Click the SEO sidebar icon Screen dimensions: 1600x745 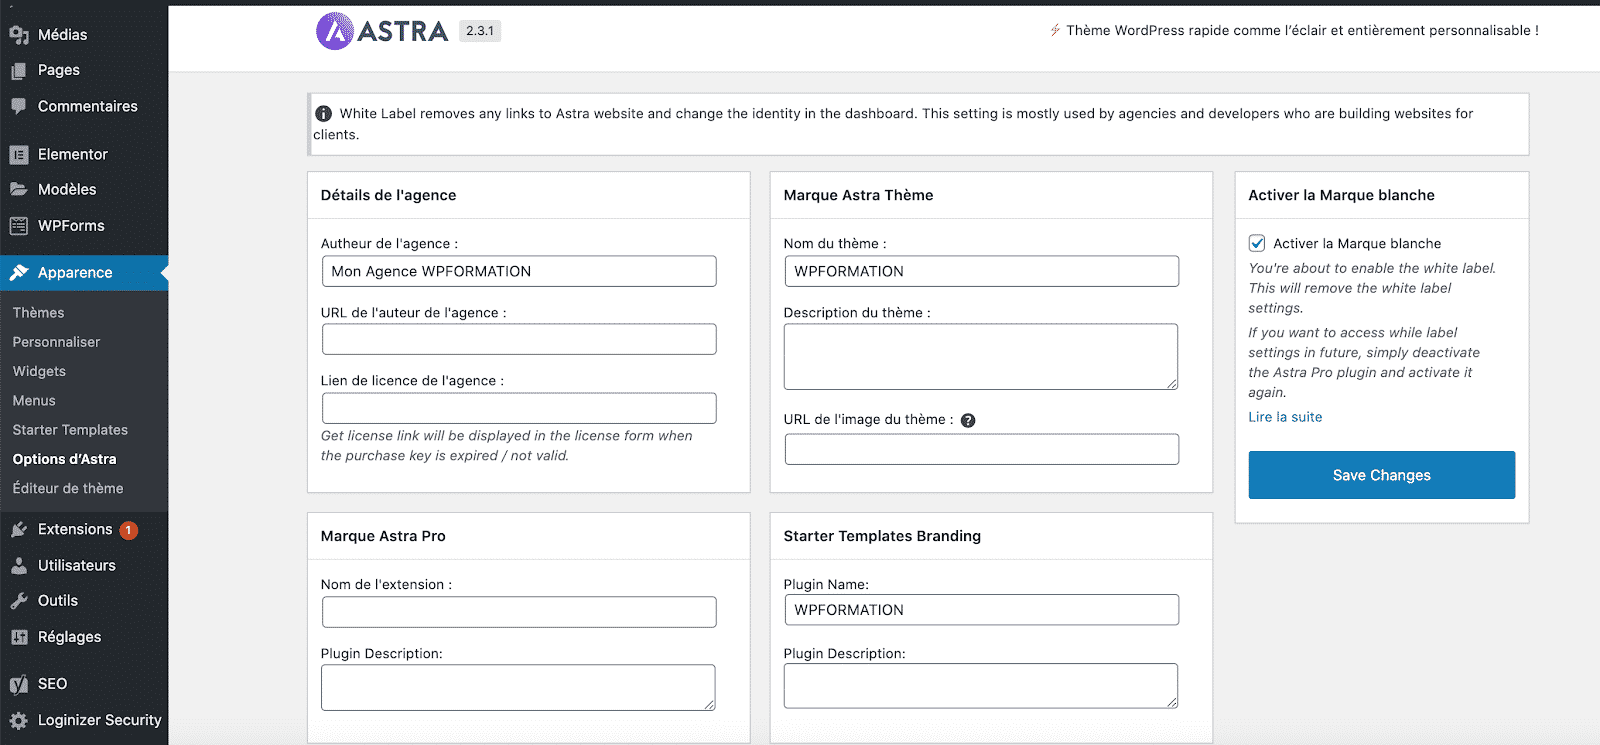click(x=19, y=684)
